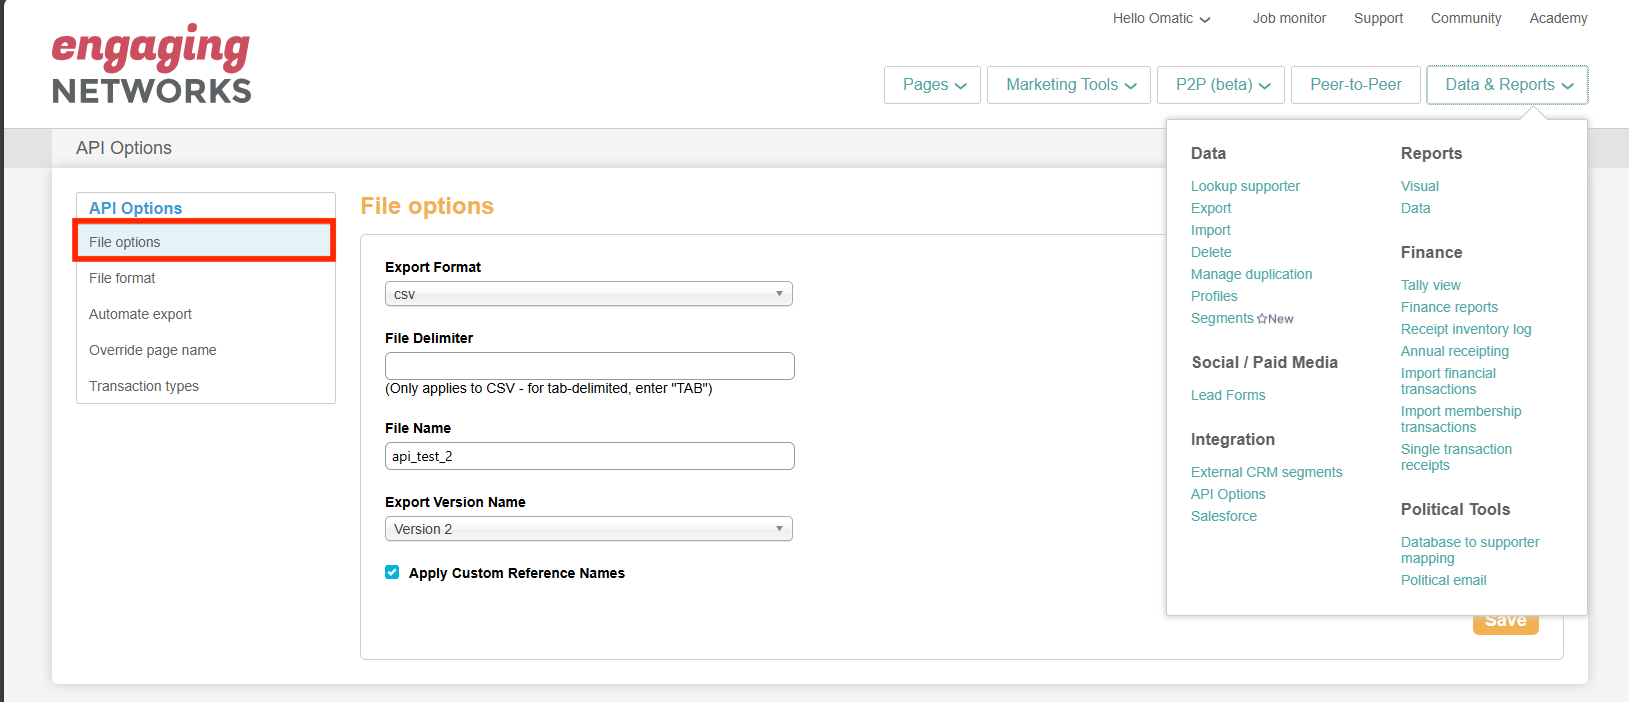Click the File Name text field

point(589,456)
